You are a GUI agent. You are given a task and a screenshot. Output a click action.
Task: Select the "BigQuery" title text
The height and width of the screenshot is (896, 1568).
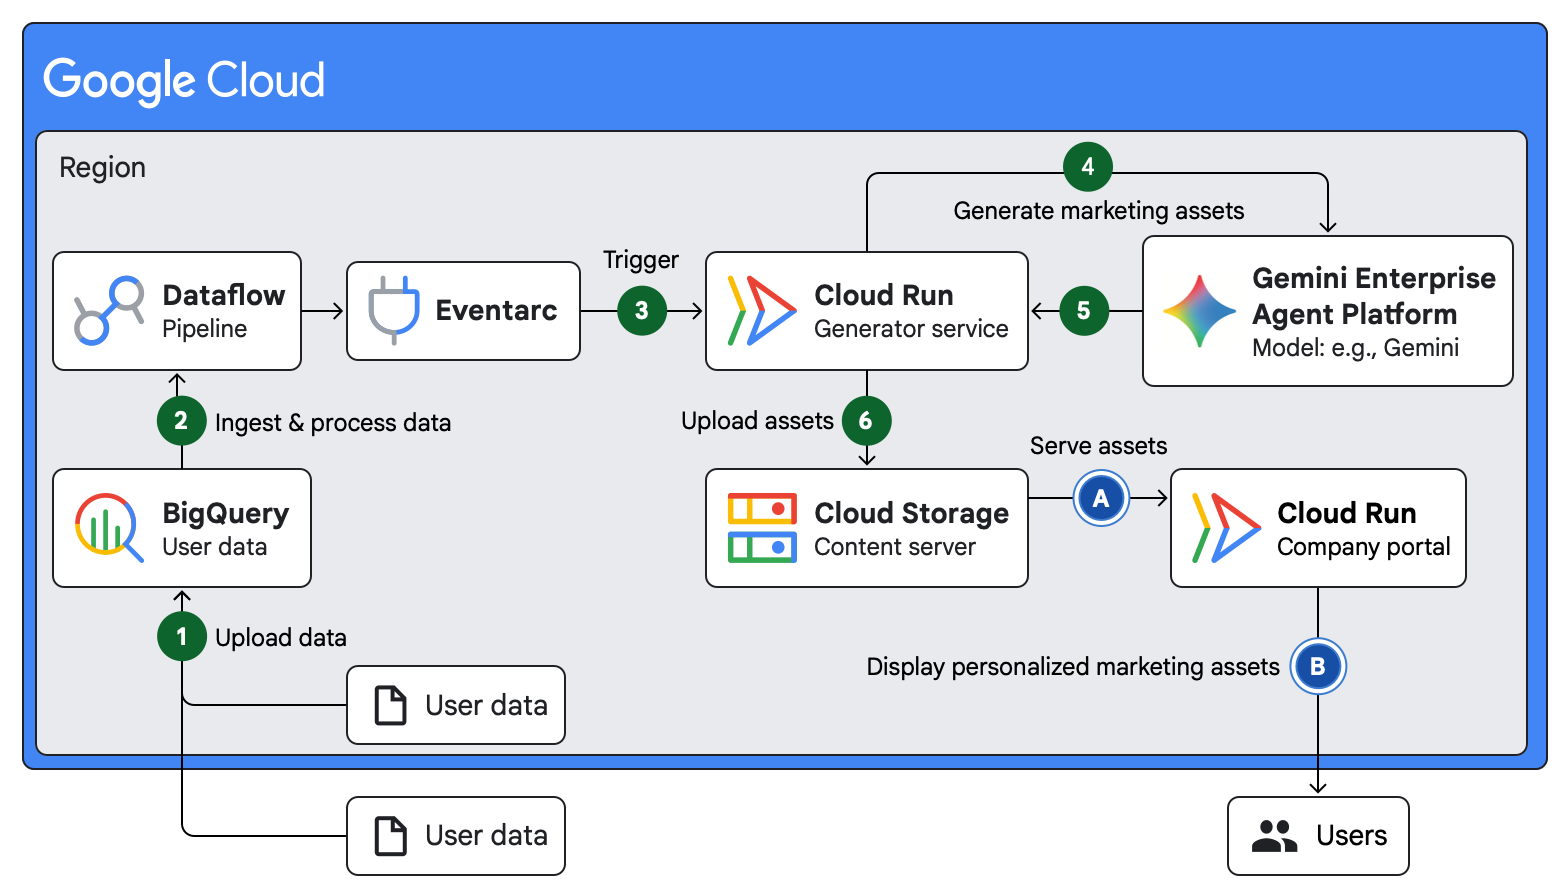point(226,513)
